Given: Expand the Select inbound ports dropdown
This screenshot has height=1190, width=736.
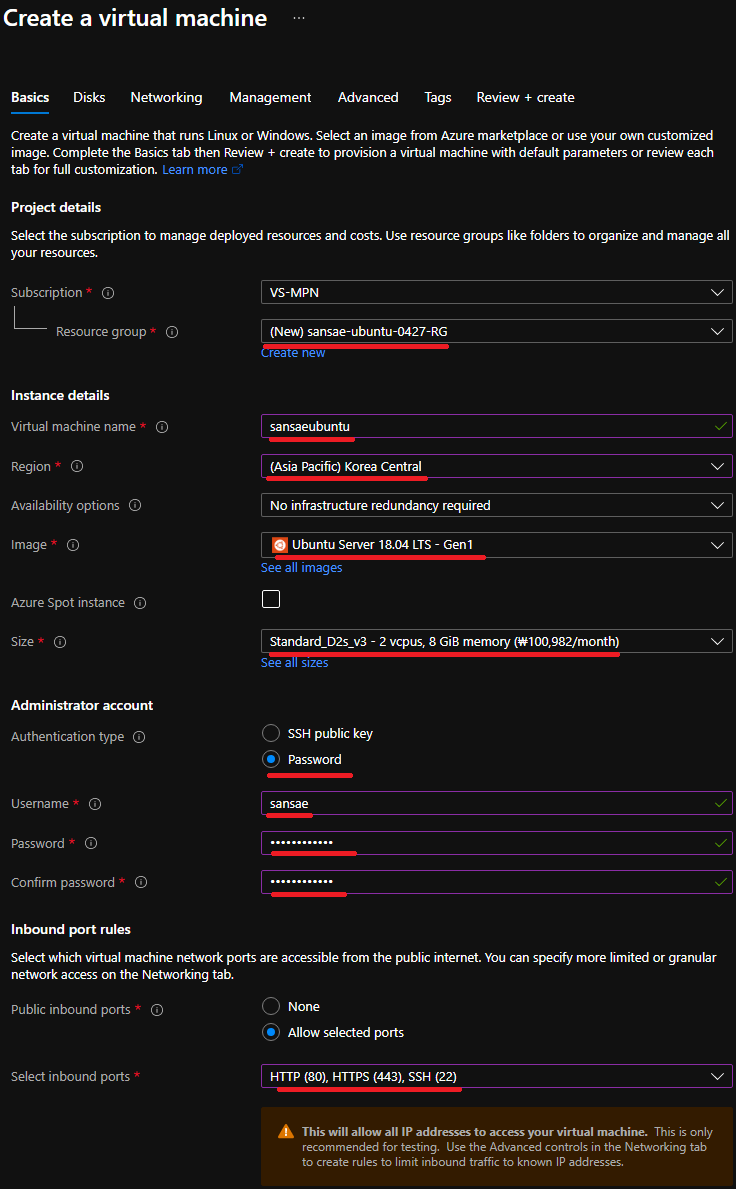Looking at the screenshot, I should pyautogui.click(x=496, y=1076).
